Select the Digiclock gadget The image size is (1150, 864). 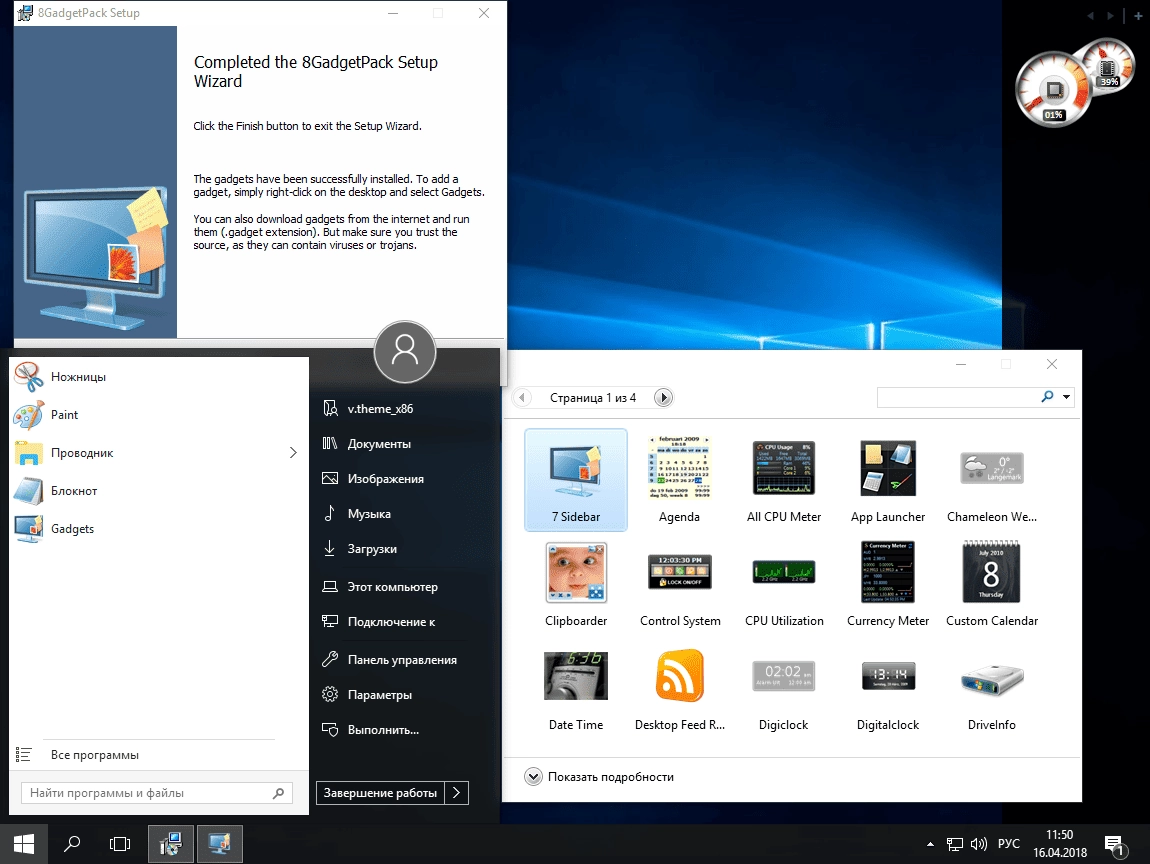pos(783,689)
